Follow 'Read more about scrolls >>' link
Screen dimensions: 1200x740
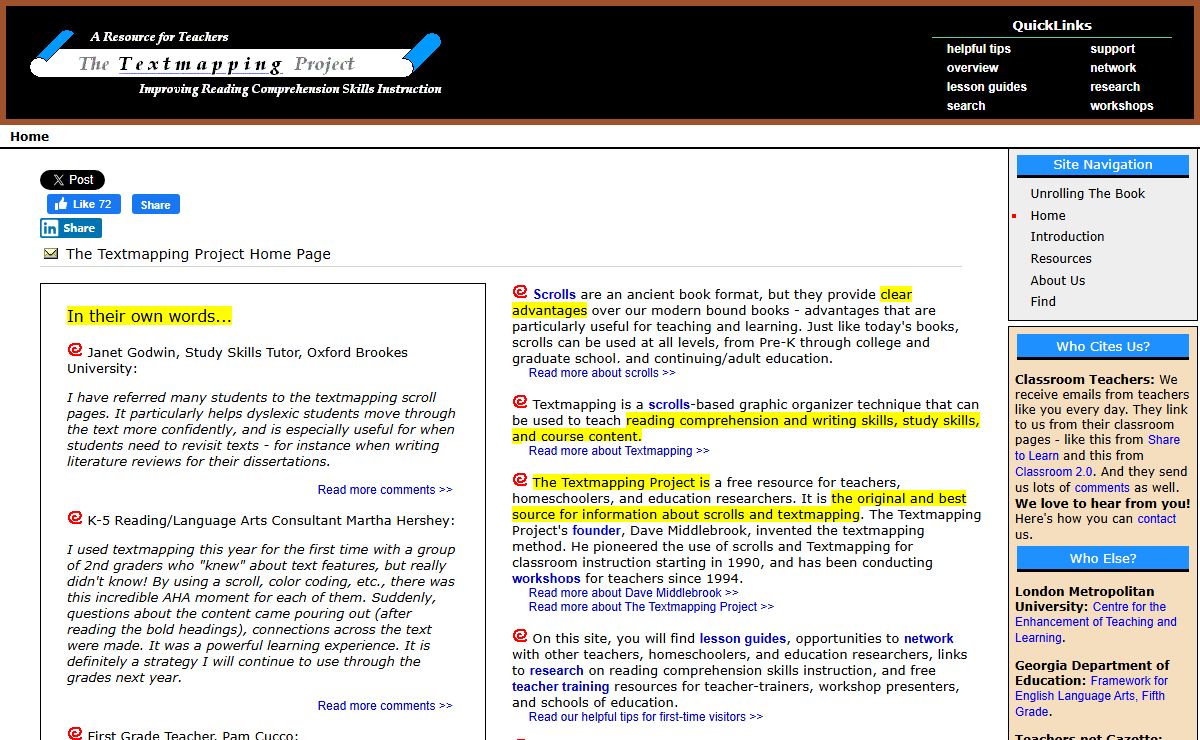601,373
